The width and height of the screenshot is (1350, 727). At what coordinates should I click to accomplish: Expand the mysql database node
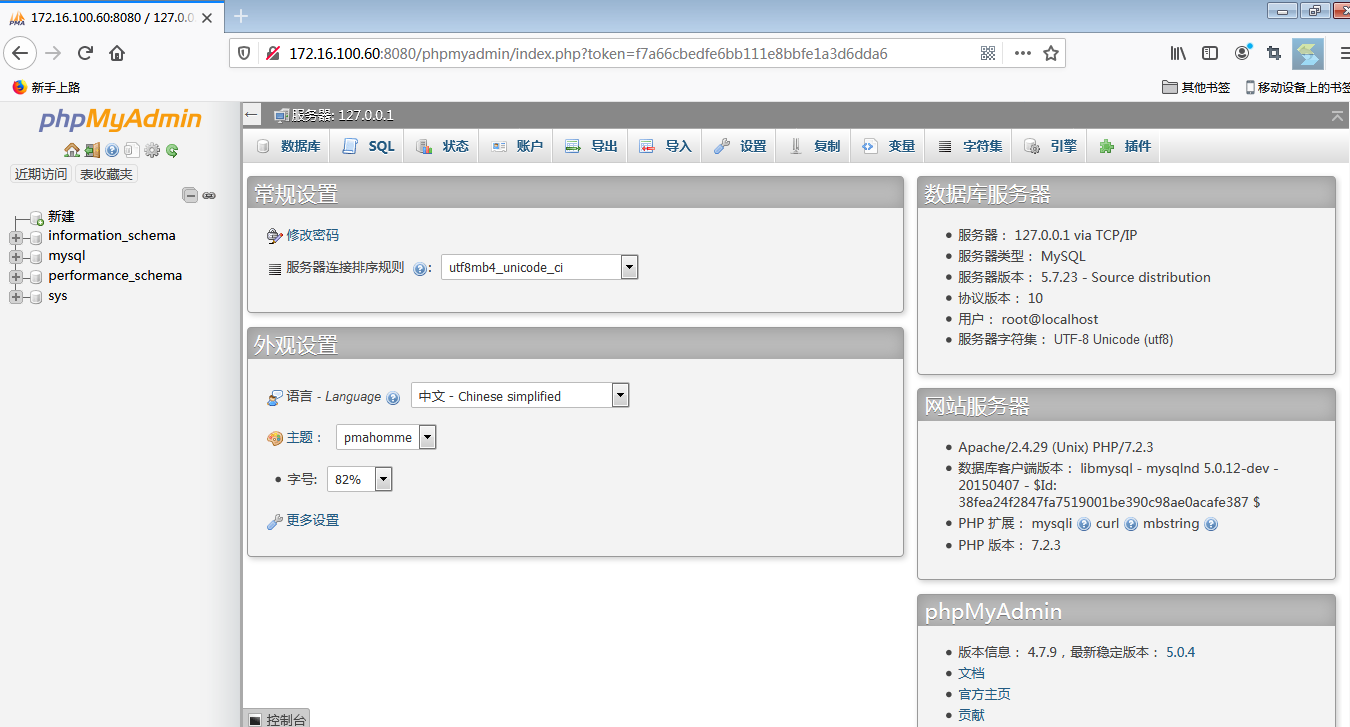(15, 257)
